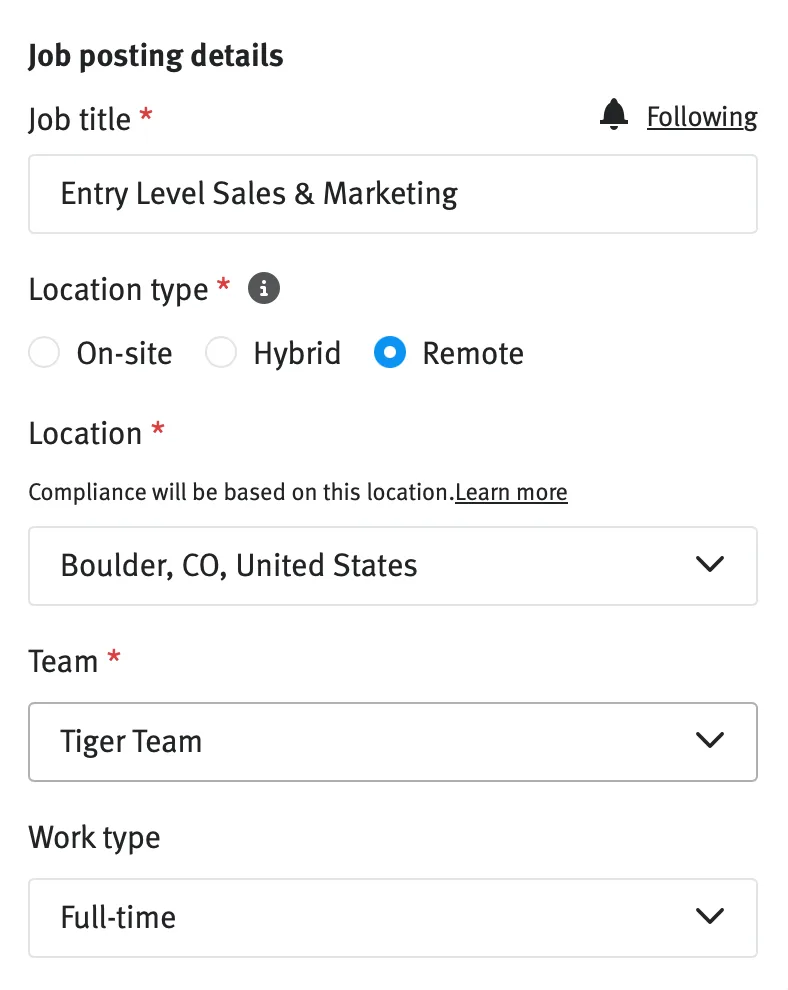Viewport: 788px width, 990px height.
Task: Focus the Job title input field
Action: pyautogui.click(x=393, y=194)
